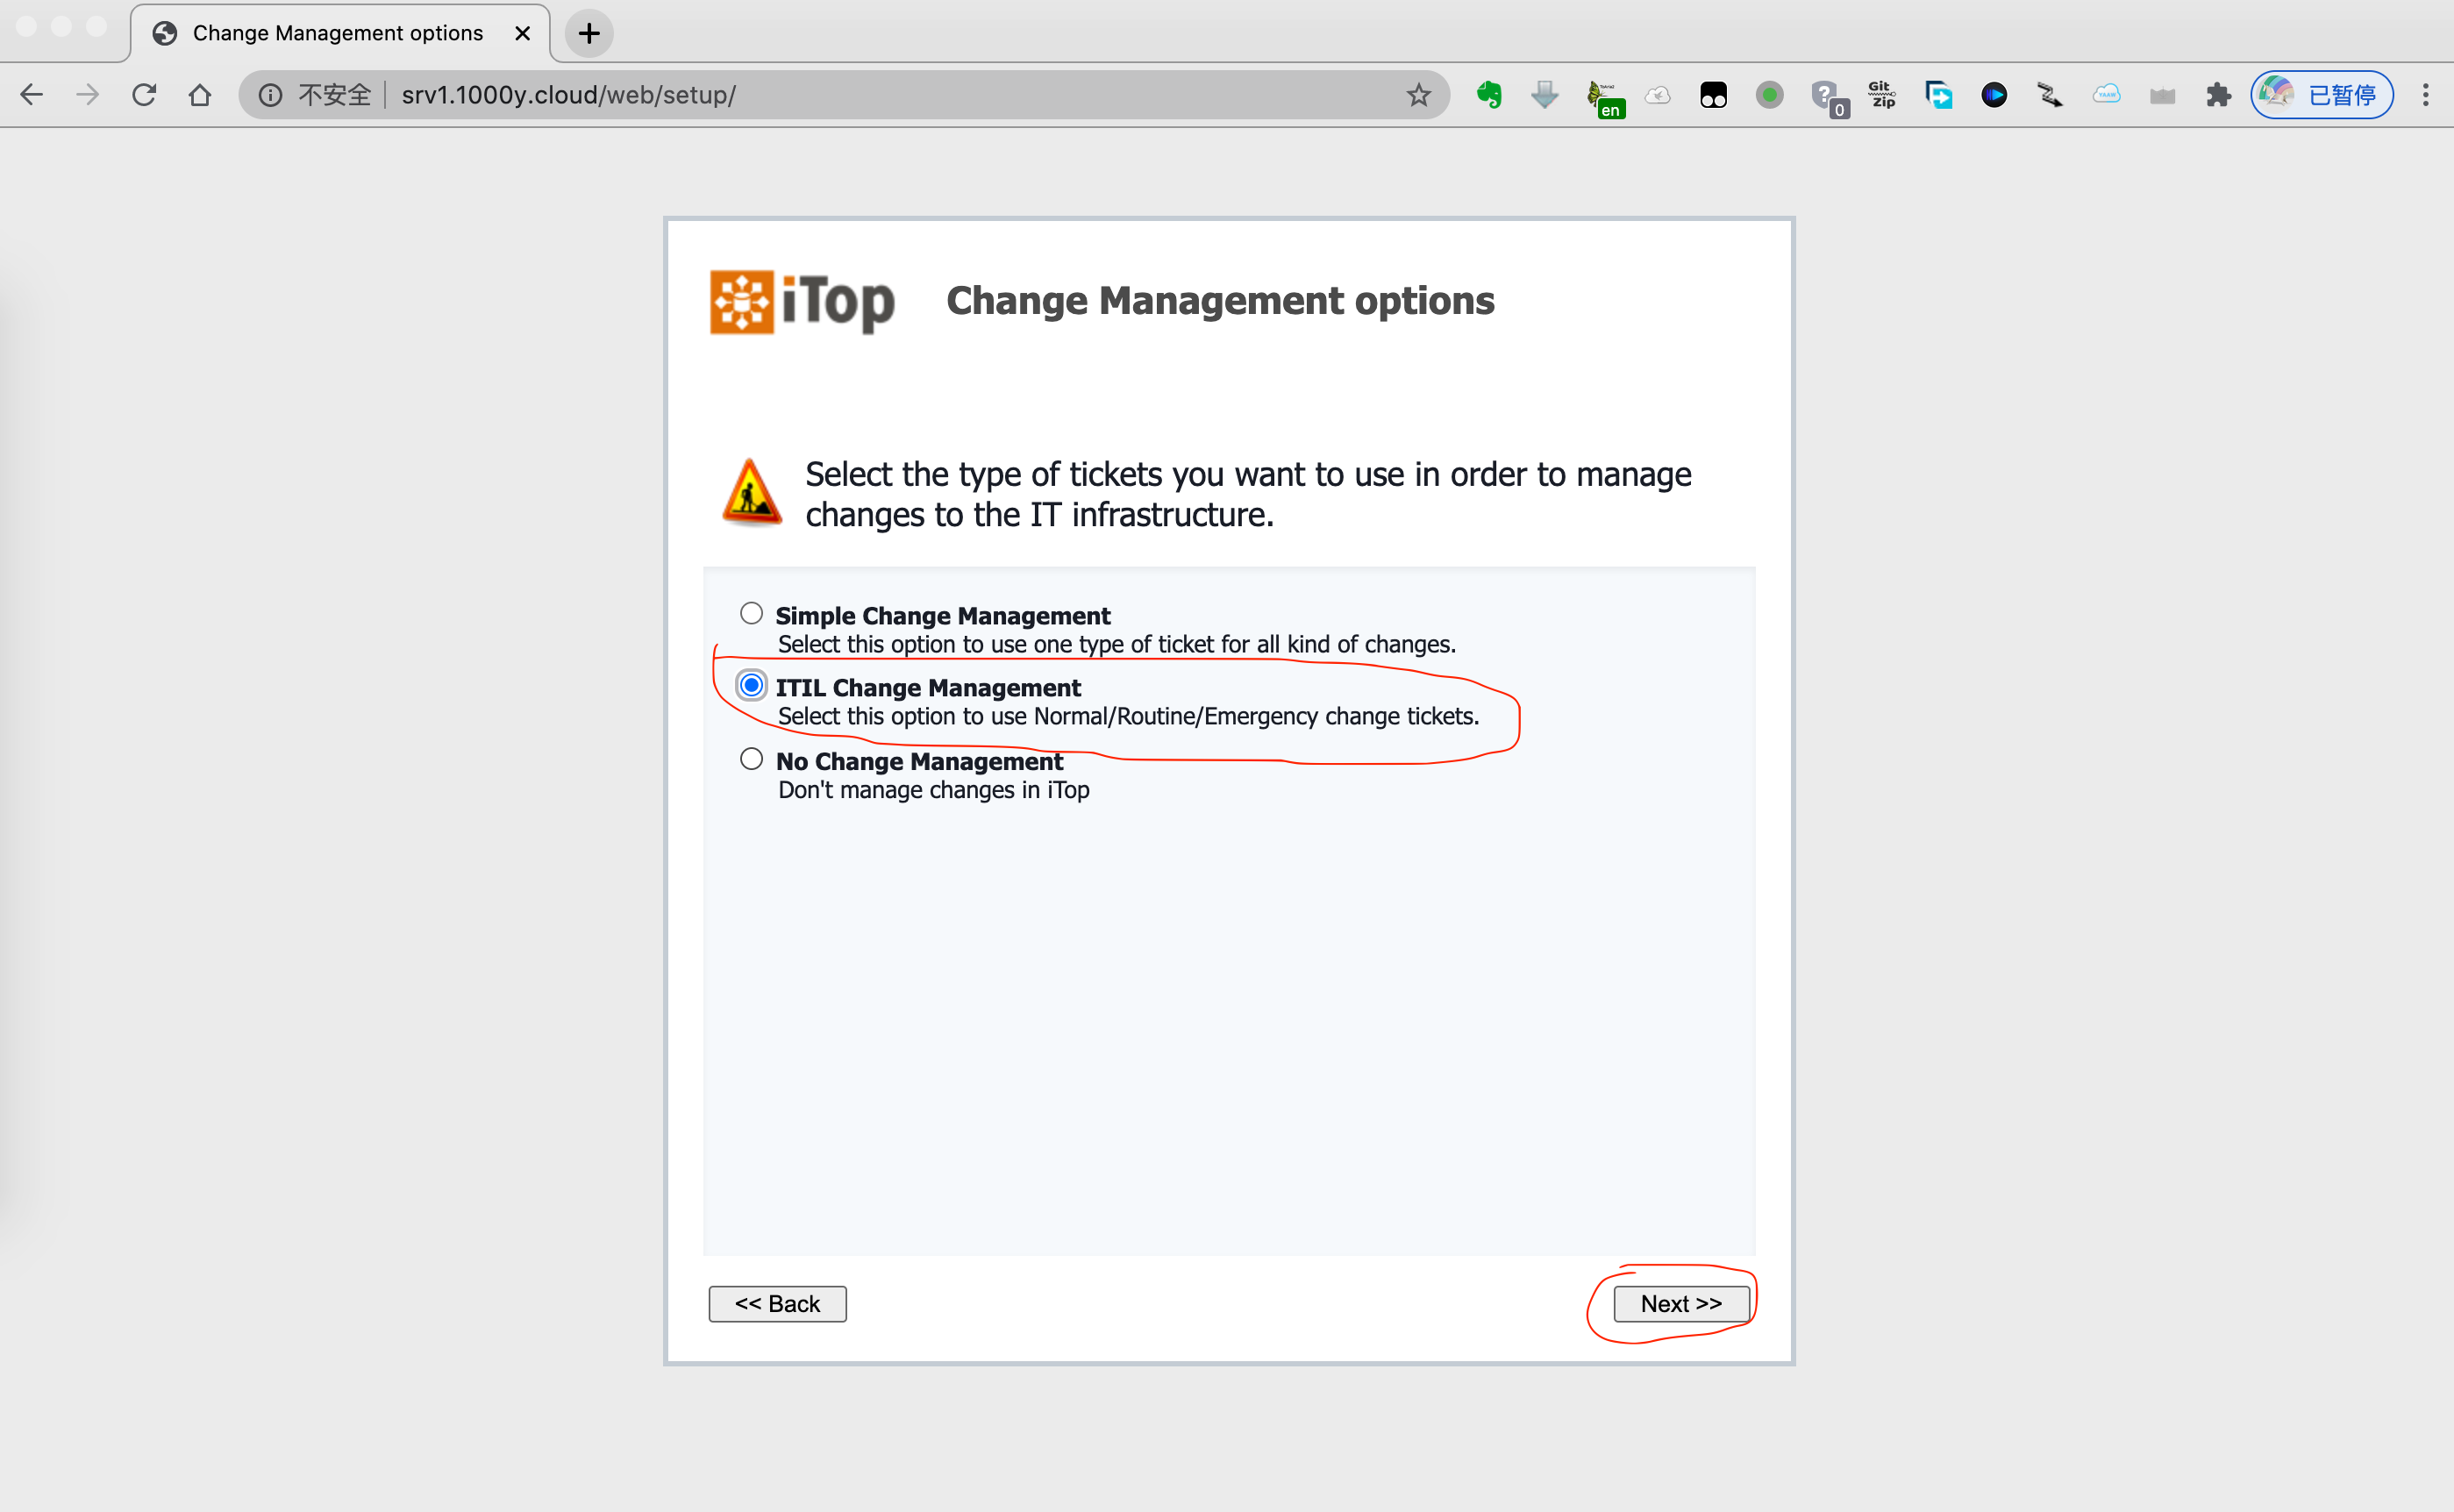
Task: Open the browser home page
Action: tap(200, 95)
